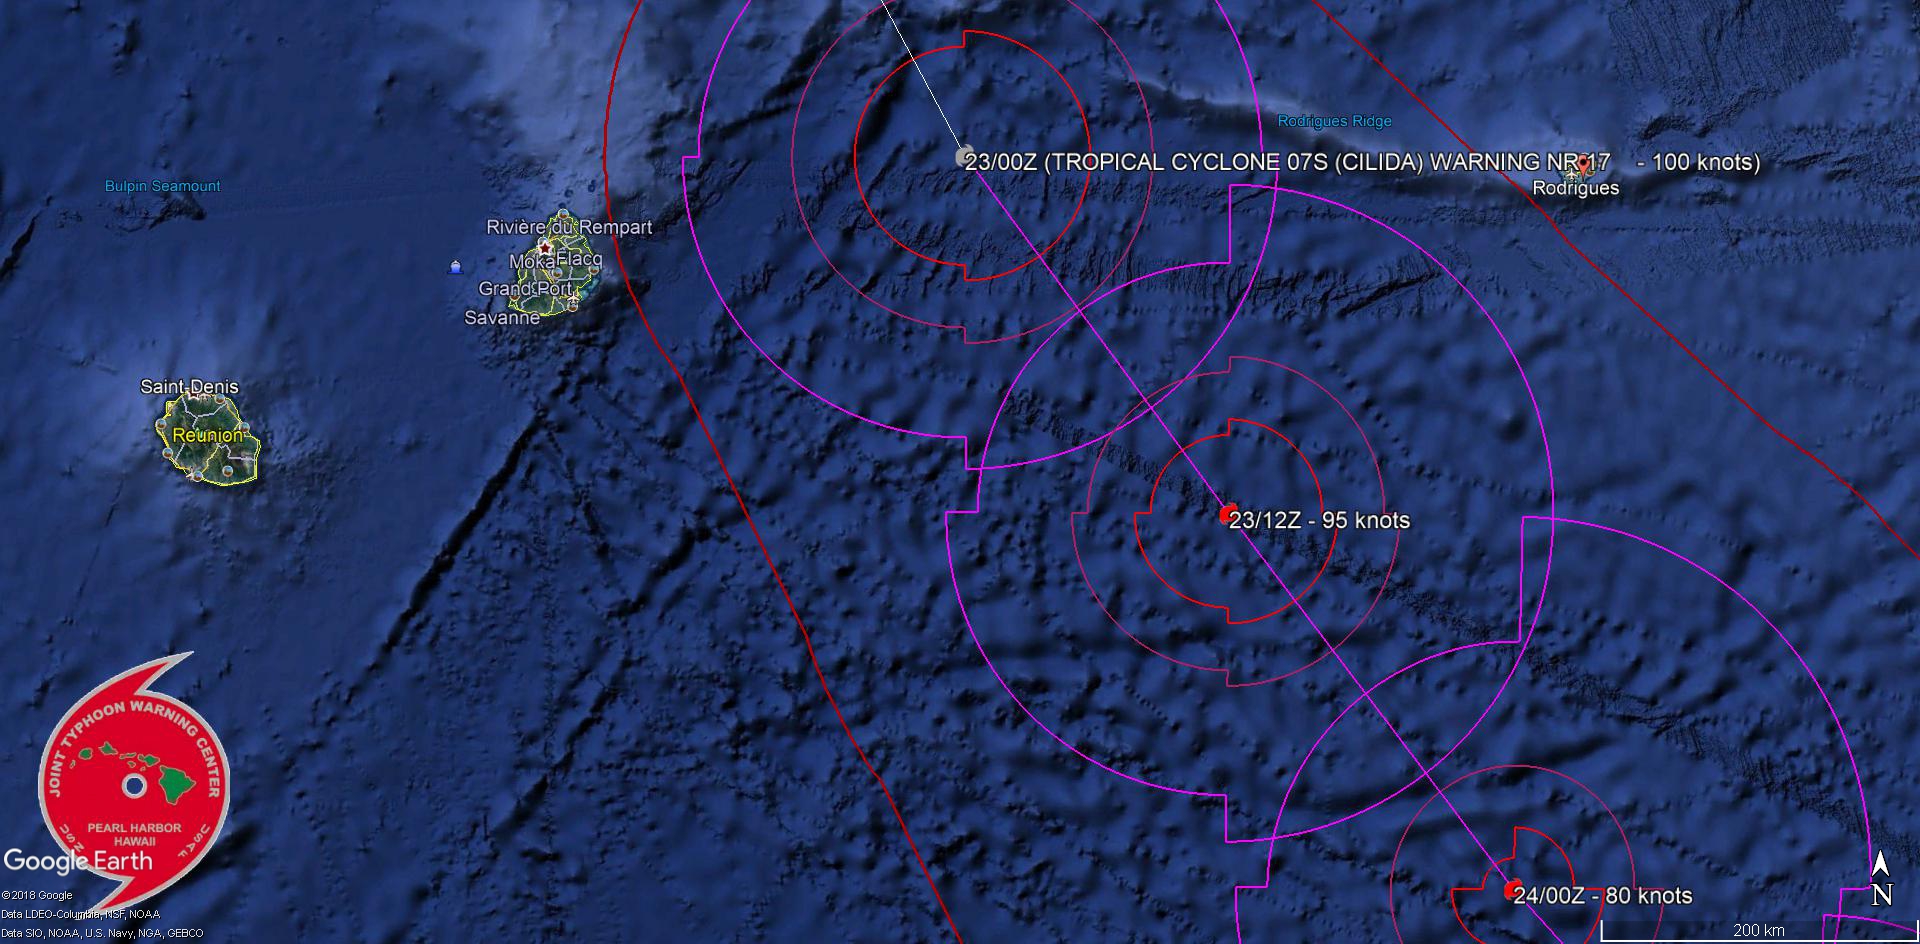Click the blue ship placemark west of Mauritius
The width and height of the screenshot is (1920, 944).
point(456,267)
